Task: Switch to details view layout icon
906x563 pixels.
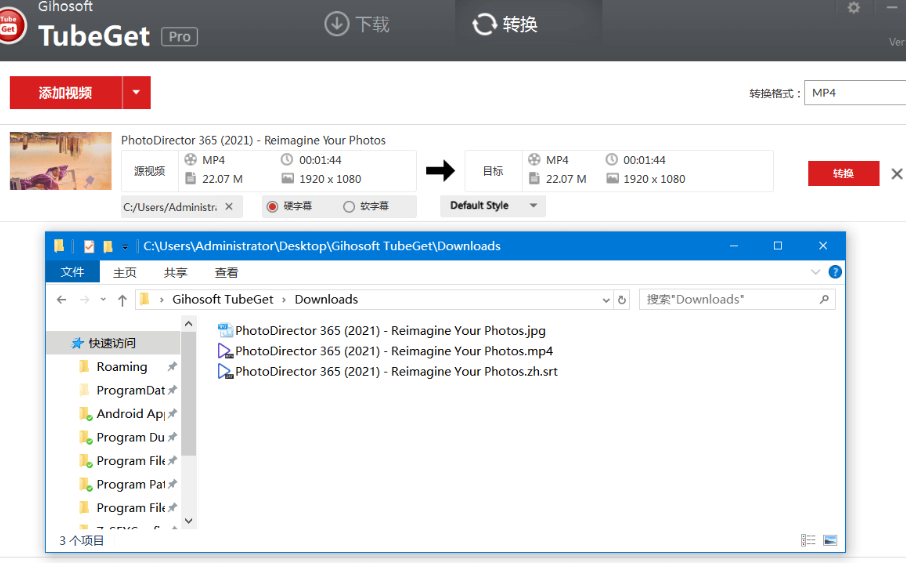Action: click(808, 540)
